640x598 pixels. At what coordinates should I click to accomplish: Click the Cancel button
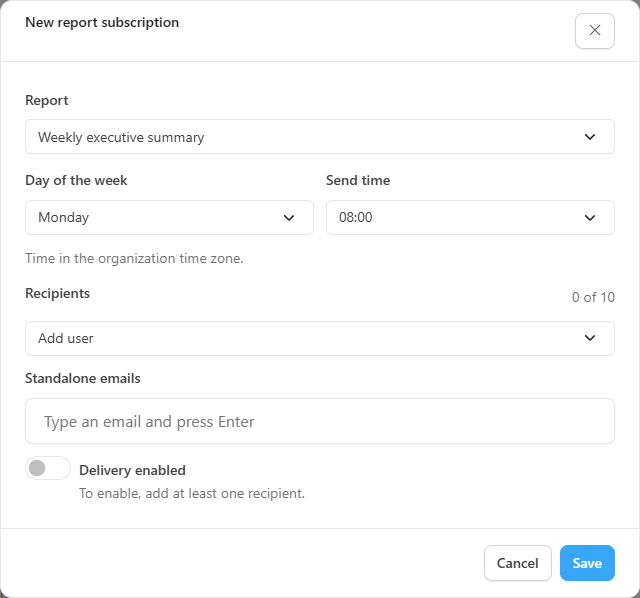point(517,563)
